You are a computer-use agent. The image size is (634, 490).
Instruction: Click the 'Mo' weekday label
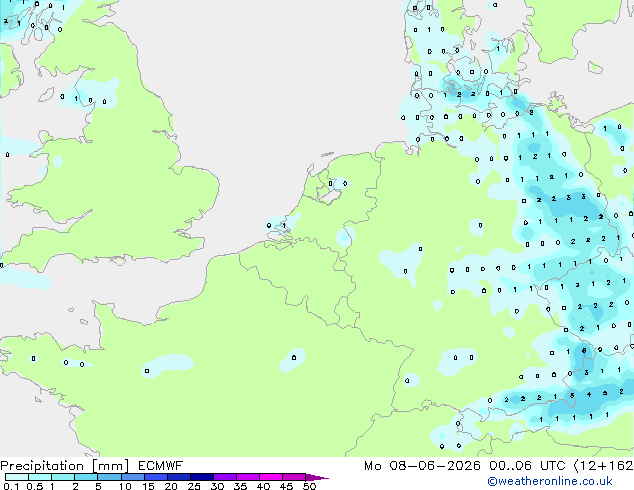pyautogui.click(x=372, y=466)
